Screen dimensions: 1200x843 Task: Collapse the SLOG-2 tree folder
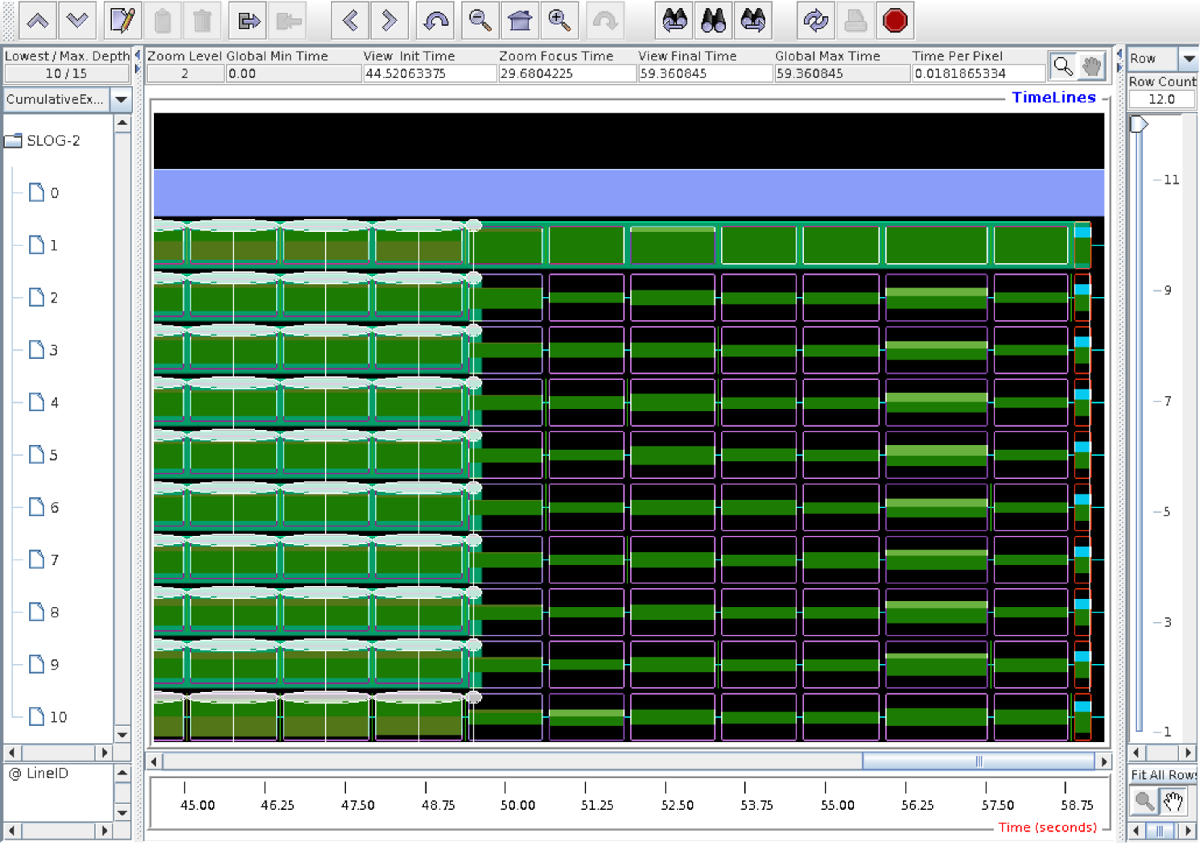(x=14, y=140)
